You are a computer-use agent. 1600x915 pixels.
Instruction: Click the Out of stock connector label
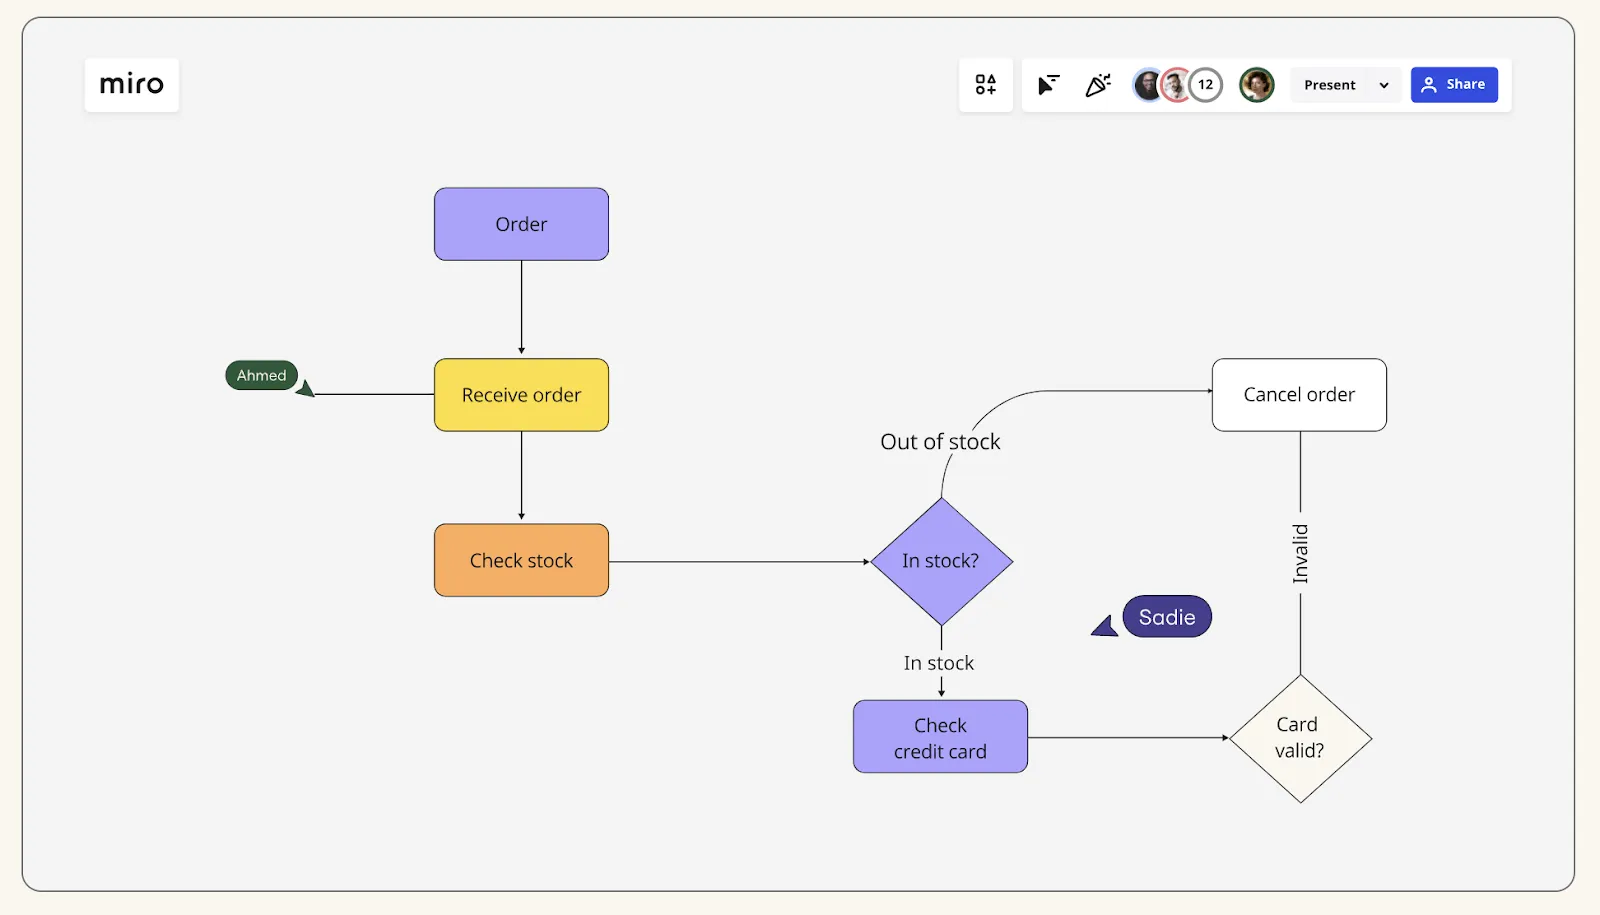click(x=940, y=442)
